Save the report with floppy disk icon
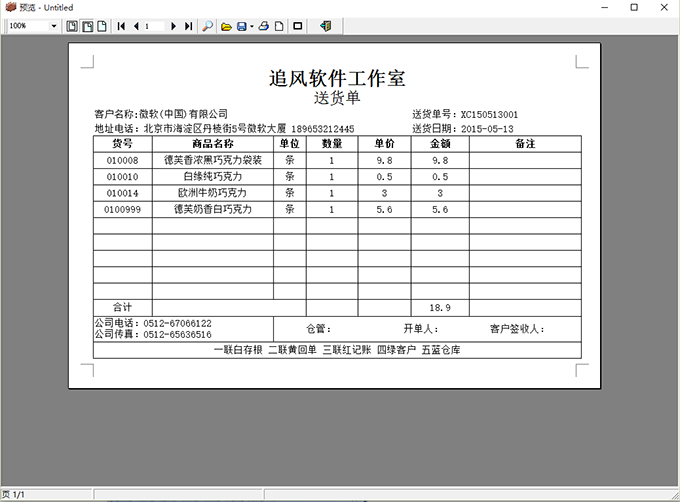This screenshot has width=680, height=502. click(x=242, y=27)
